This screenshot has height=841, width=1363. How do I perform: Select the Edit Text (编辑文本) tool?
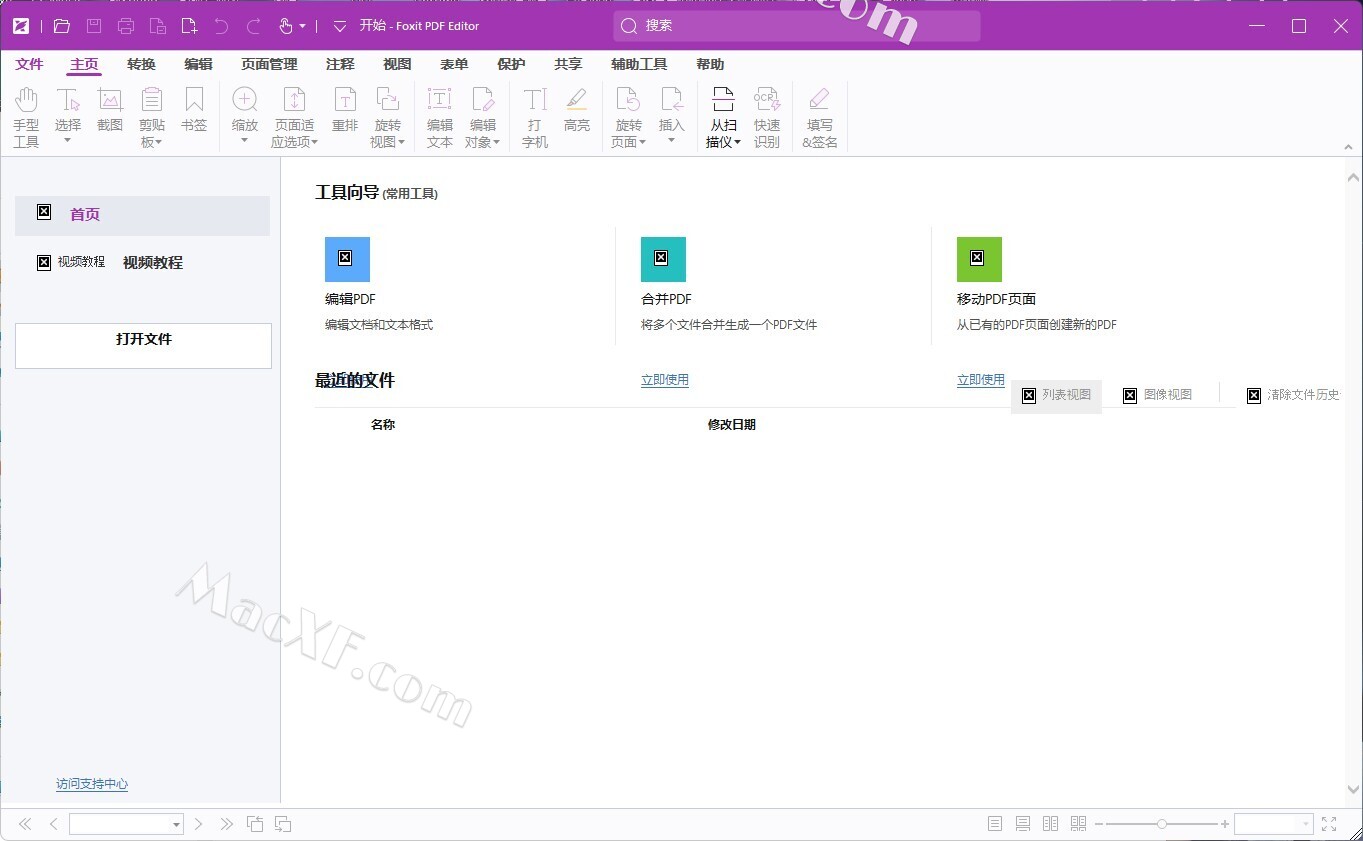click(440, 117)
